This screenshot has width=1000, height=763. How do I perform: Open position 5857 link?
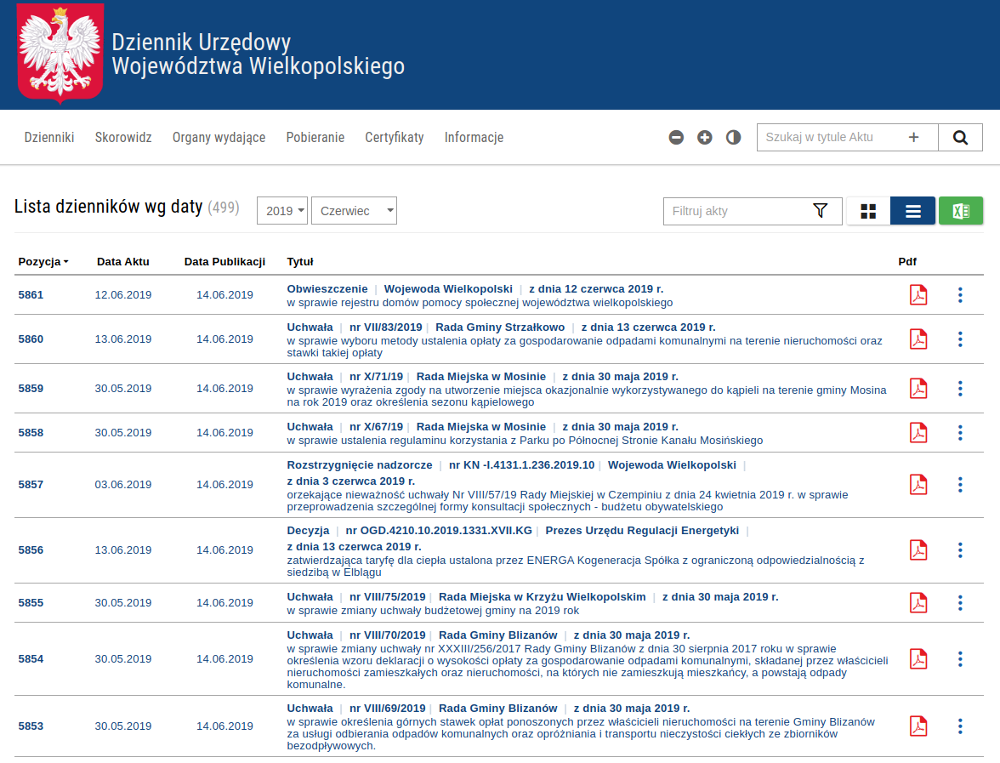(x=31, y=485)
